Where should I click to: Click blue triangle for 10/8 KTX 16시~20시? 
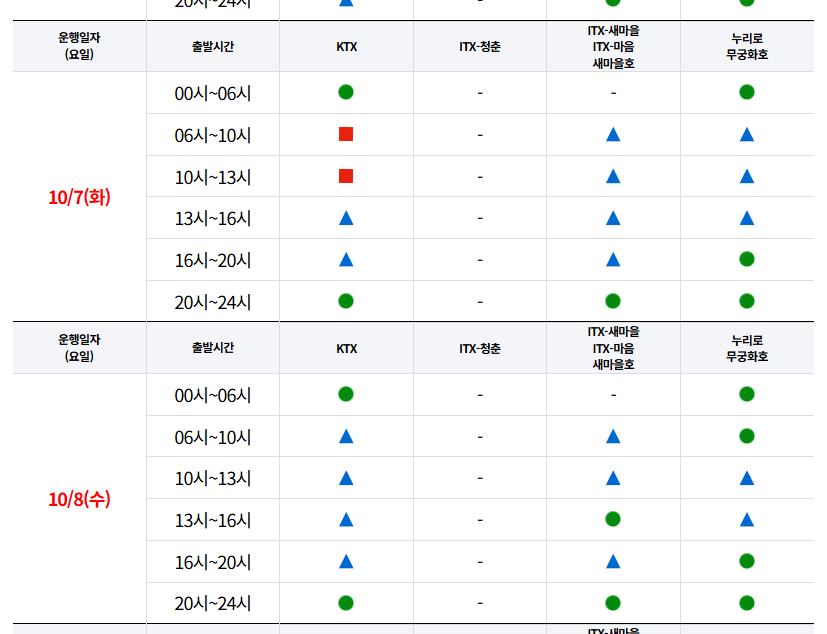pyautogui.click(x=346, y=561)
